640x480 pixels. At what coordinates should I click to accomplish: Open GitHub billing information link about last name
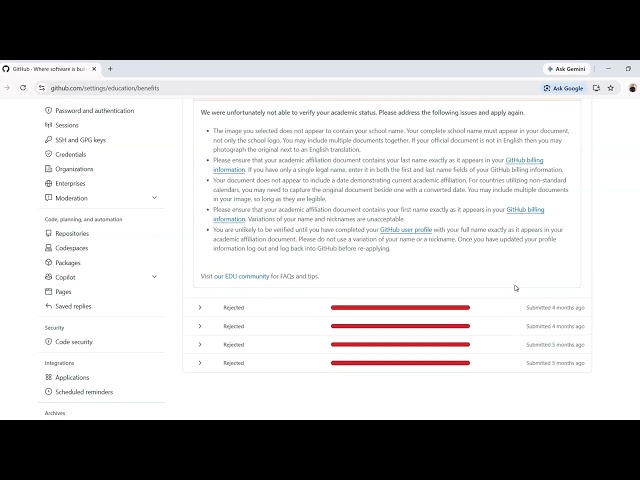pyautogui.click(x=524, y=160)
